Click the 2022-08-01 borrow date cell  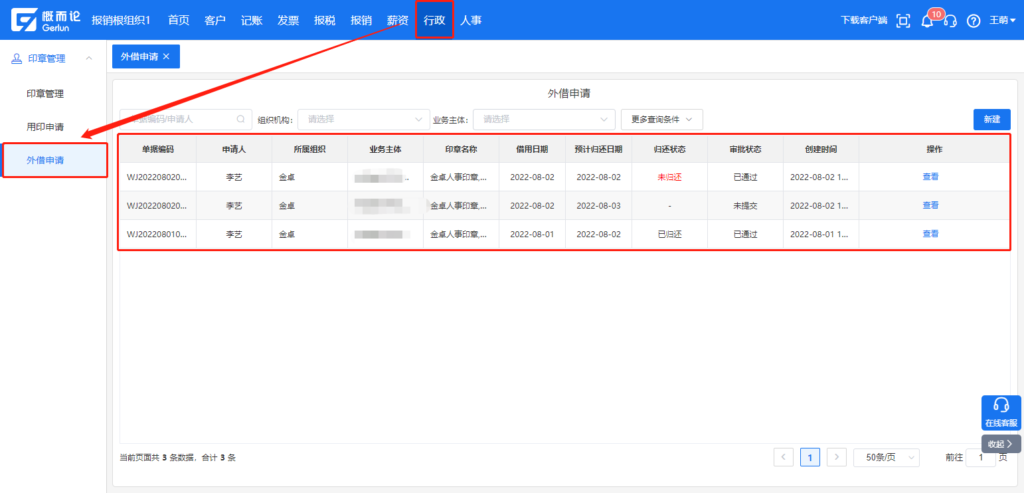point(532,234)
